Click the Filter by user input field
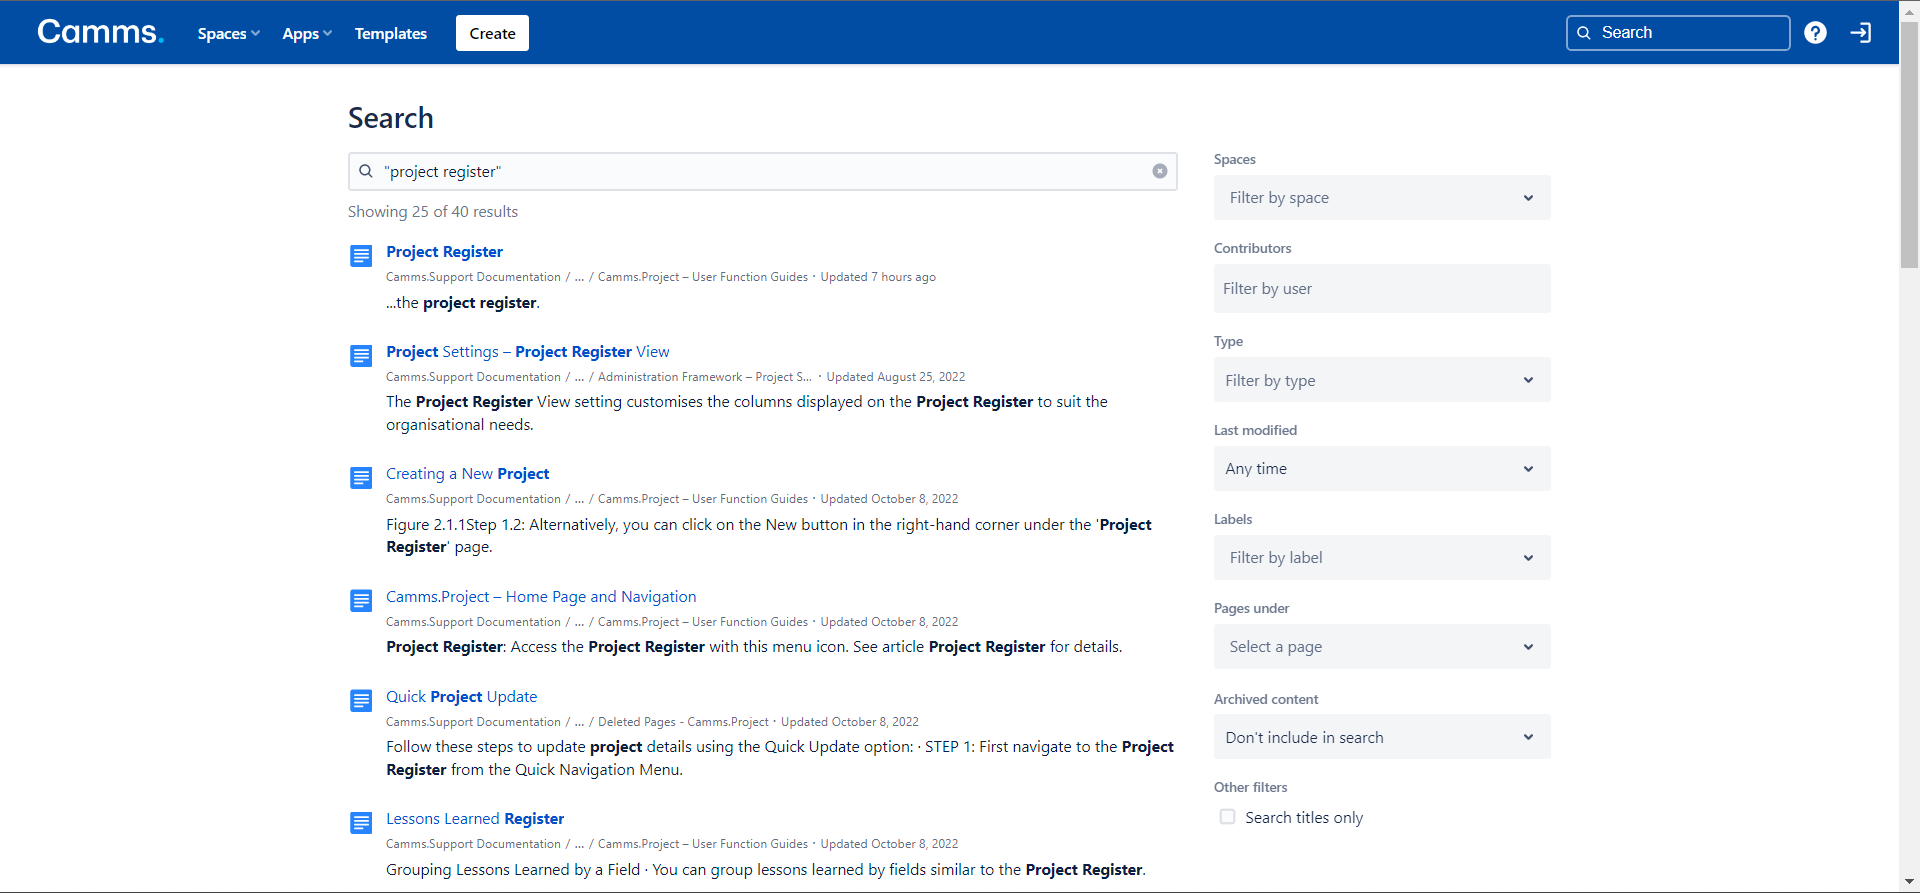Image resolution: width=1920 pixels, height=893 pixels. (1382, 289)
